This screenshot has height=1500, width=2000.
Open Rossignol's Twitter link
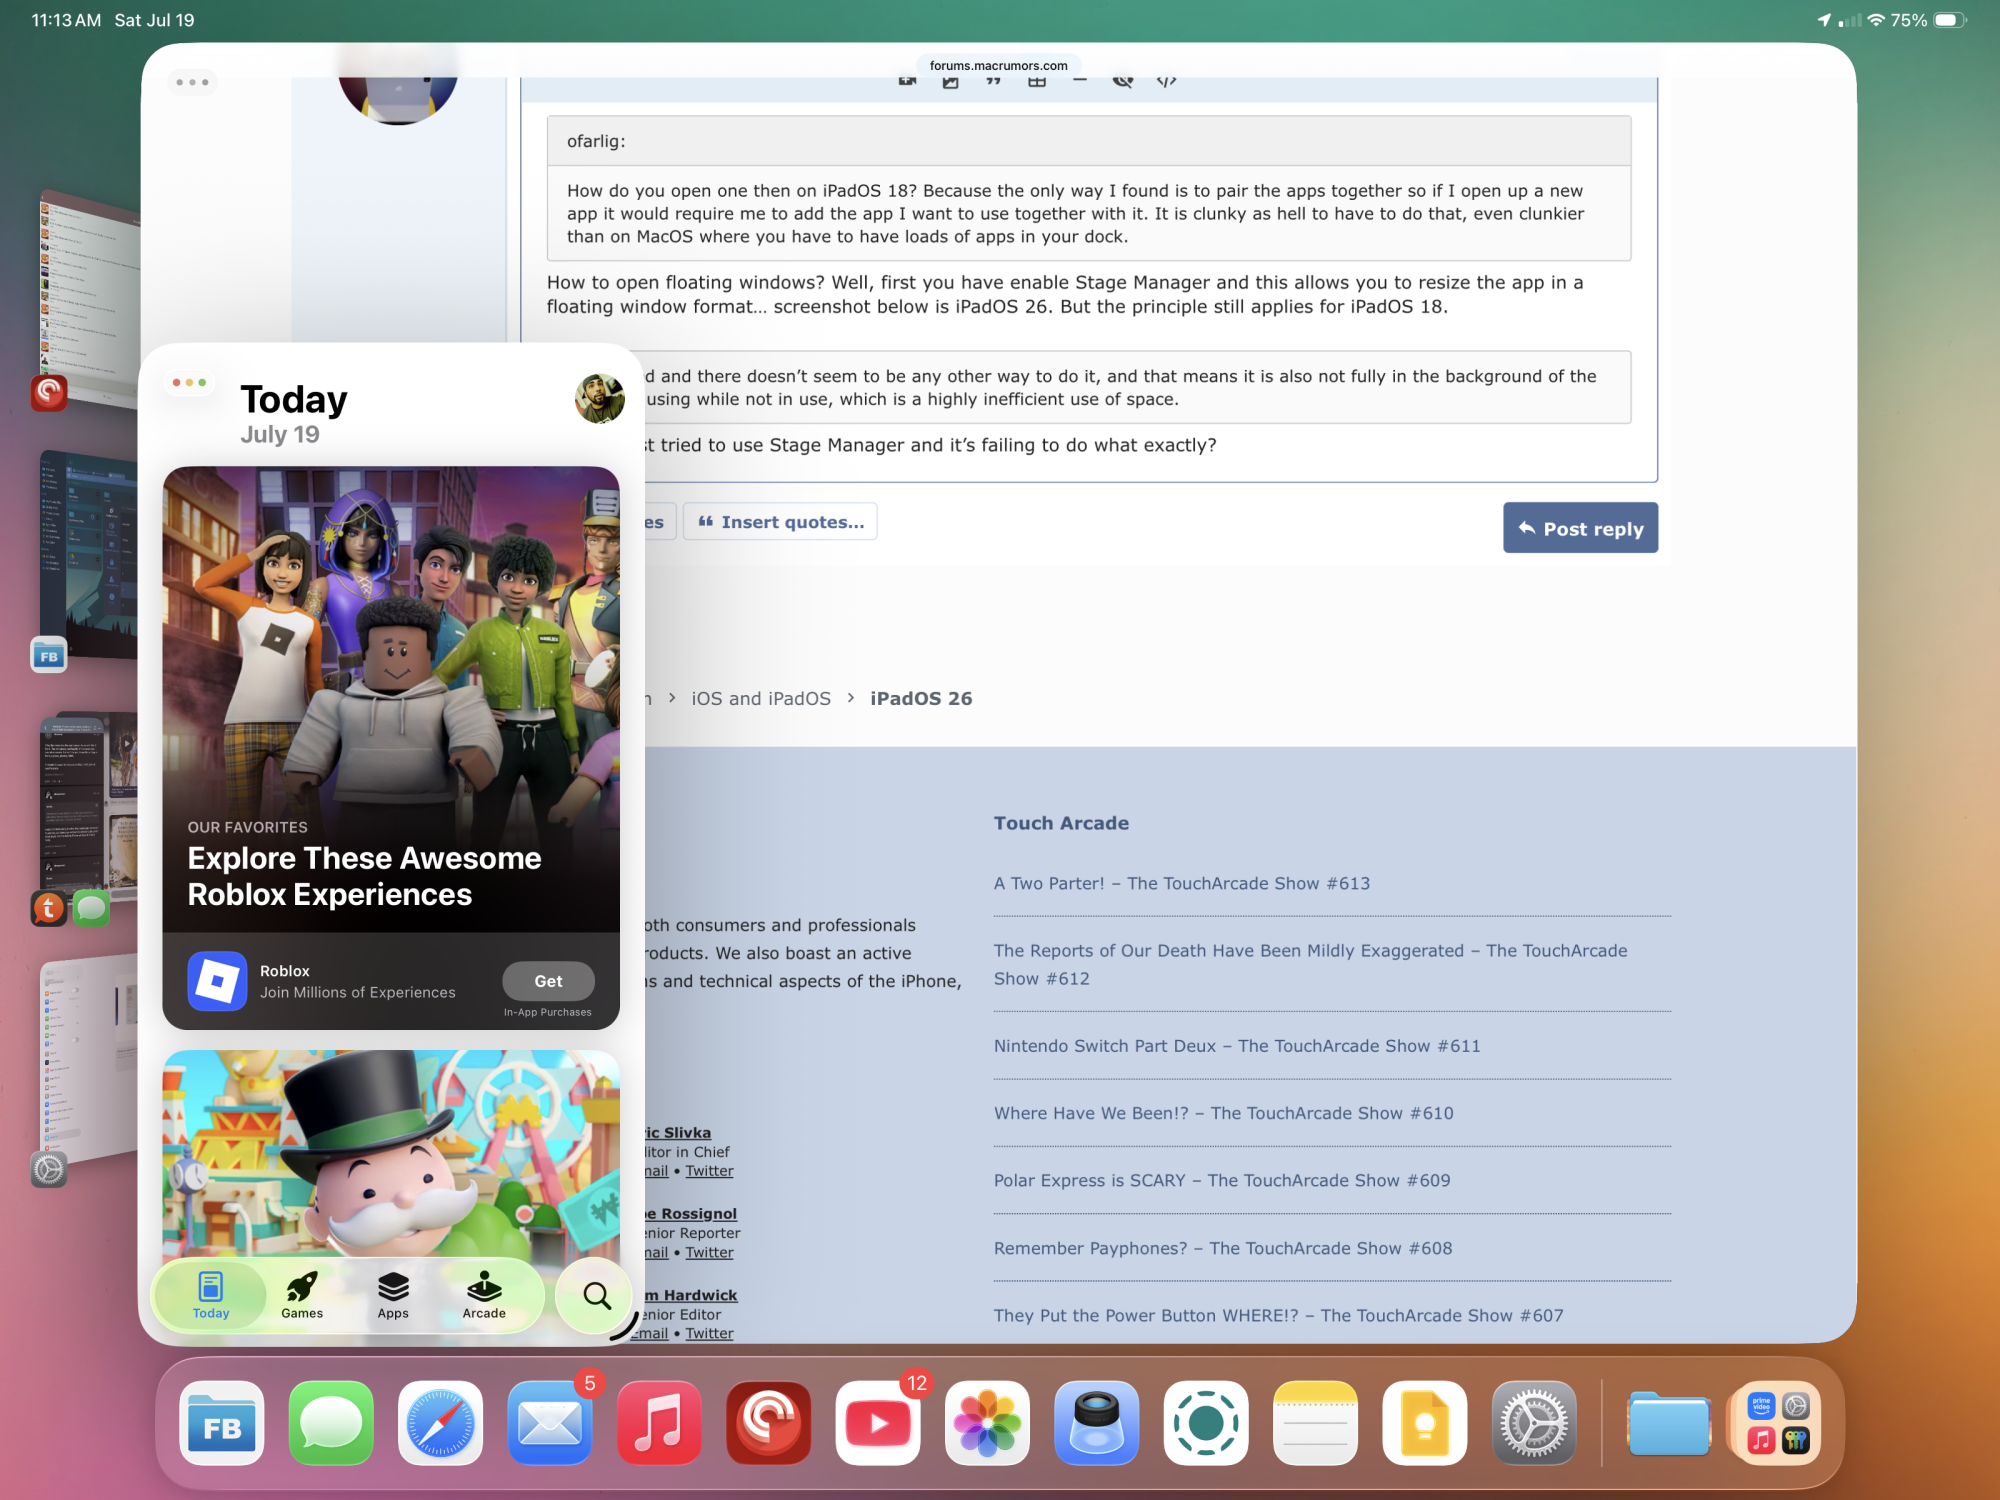[709, 1252]
